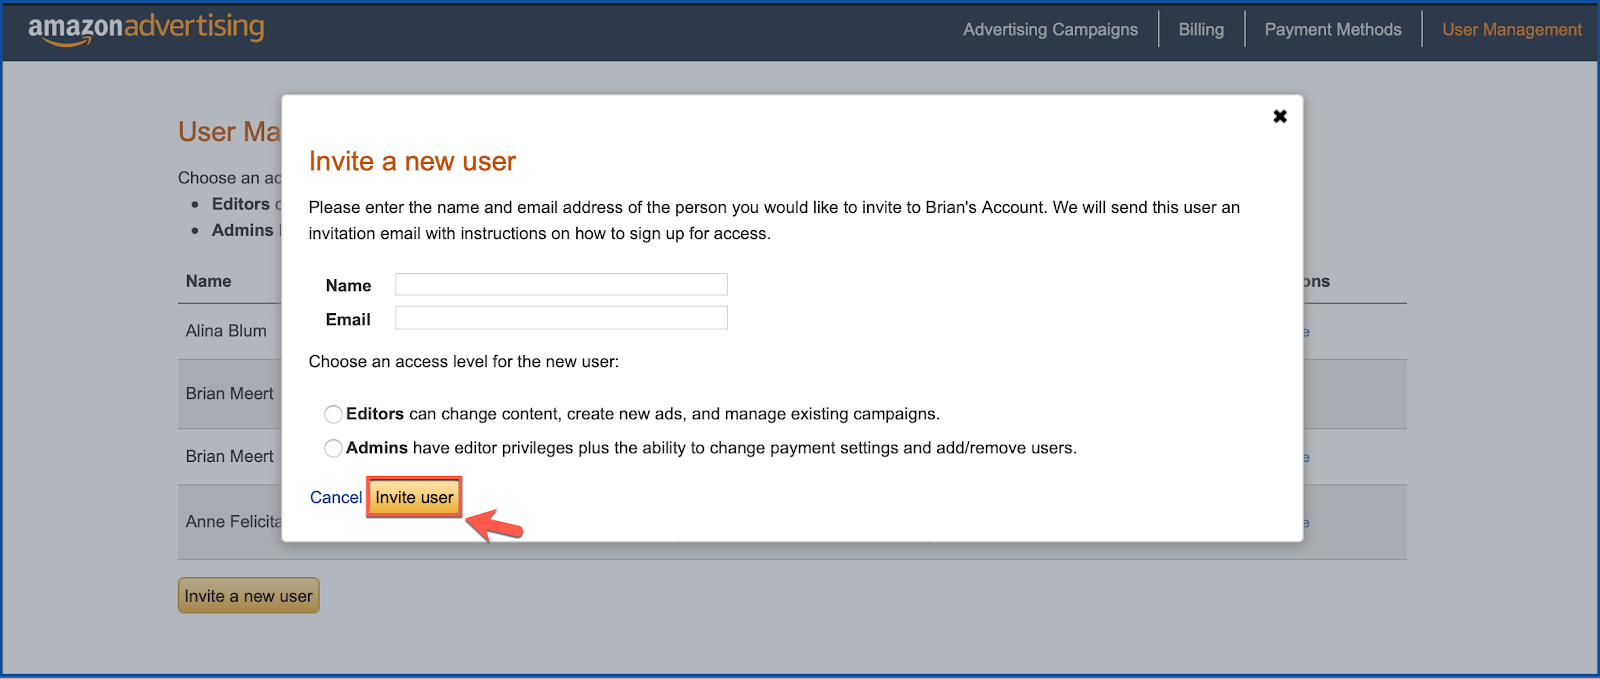Click the Amazon Advertising logo
Screen dimensions: 1600x679
point(146,28)
